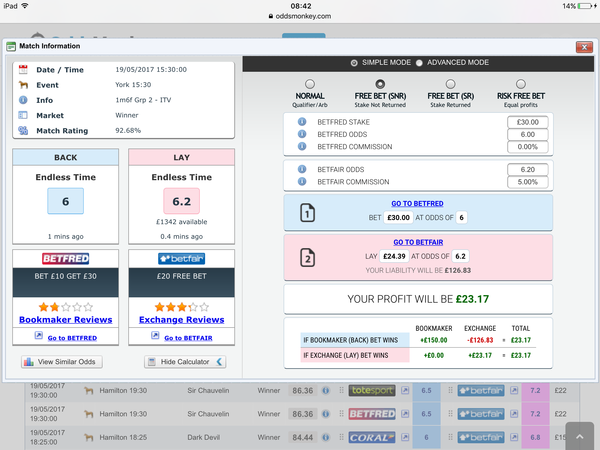Screen dimensions: 600x450
Task: Click the info icon beside Betfred Odds
Action: click(x=302, y=134)
